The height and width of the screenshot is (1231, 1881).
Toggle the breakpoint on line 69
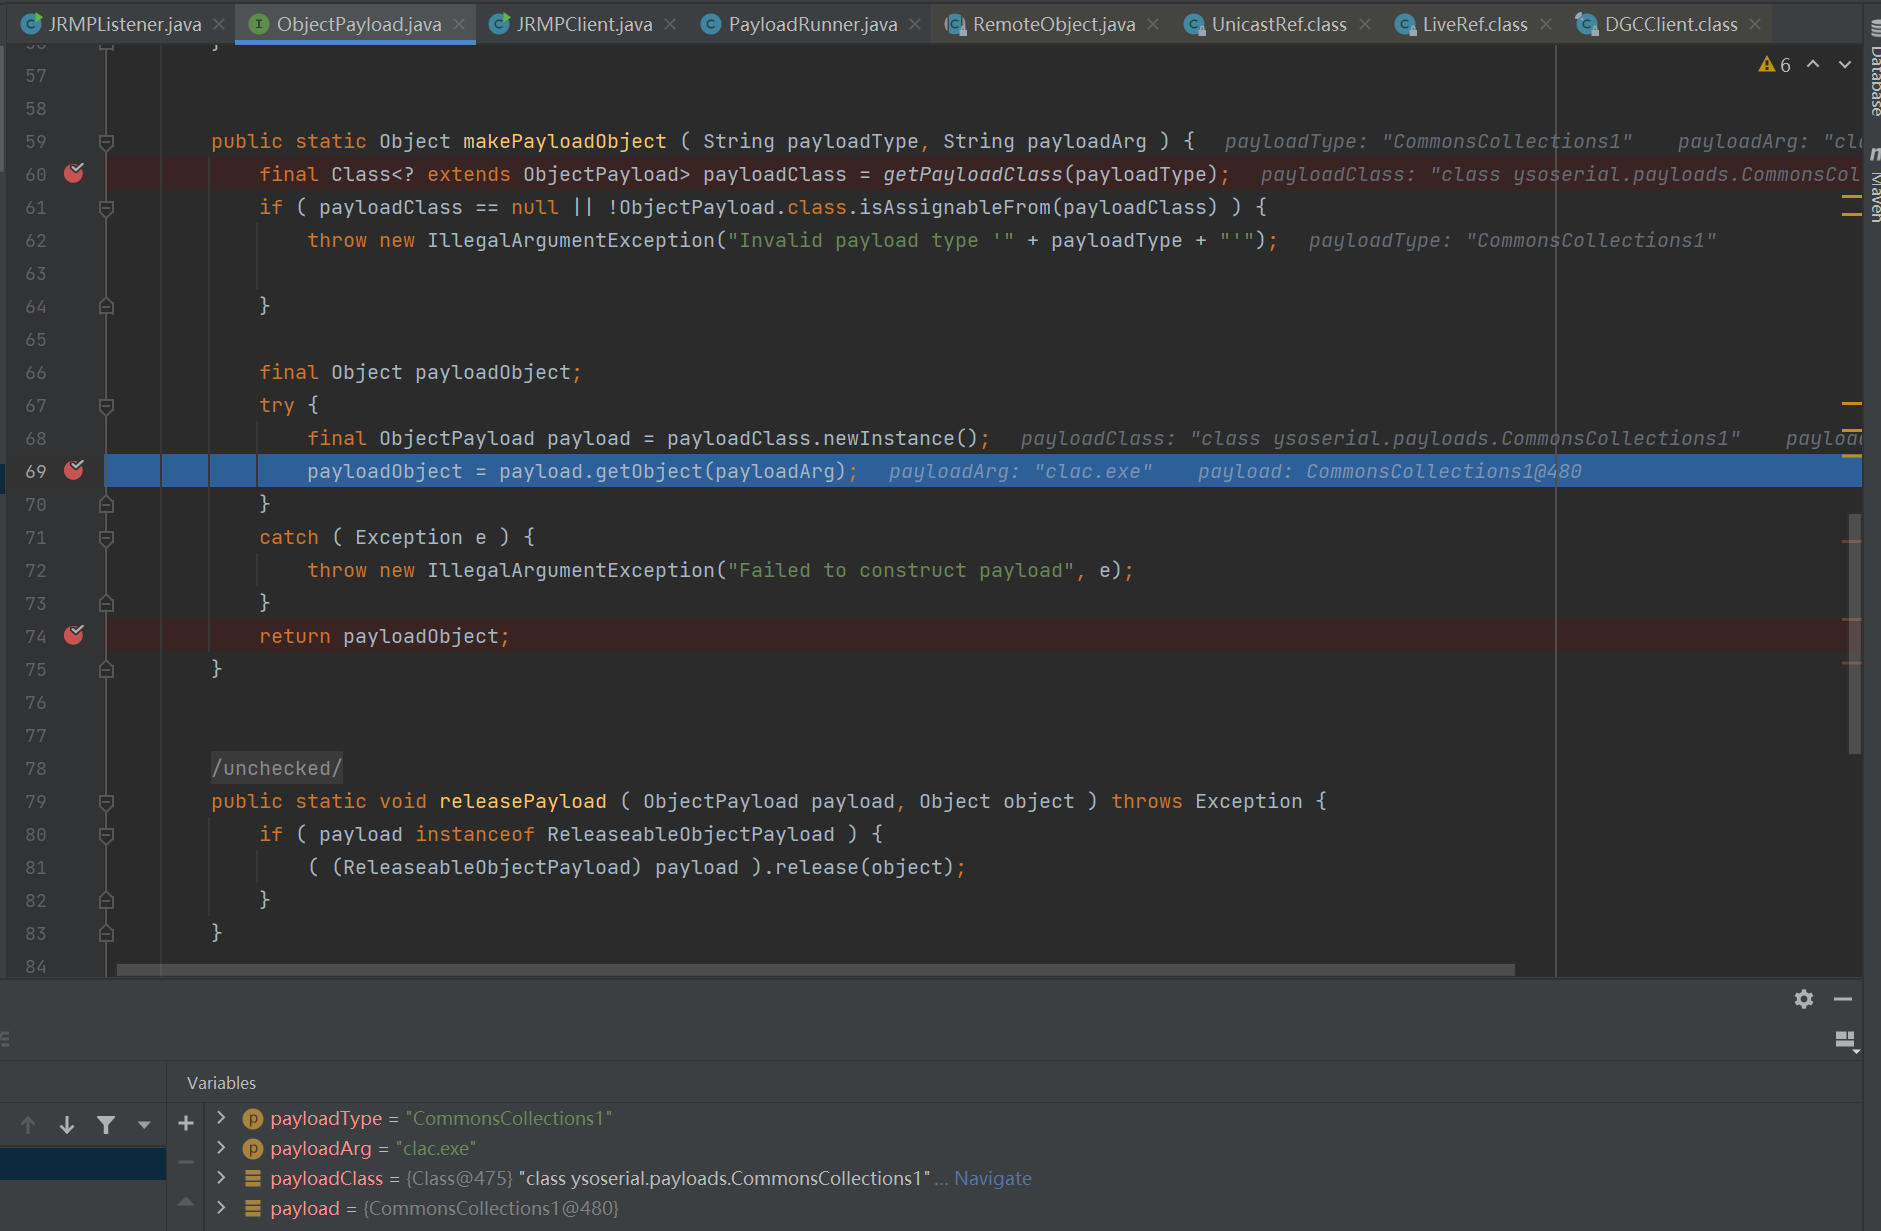[74, 470]
